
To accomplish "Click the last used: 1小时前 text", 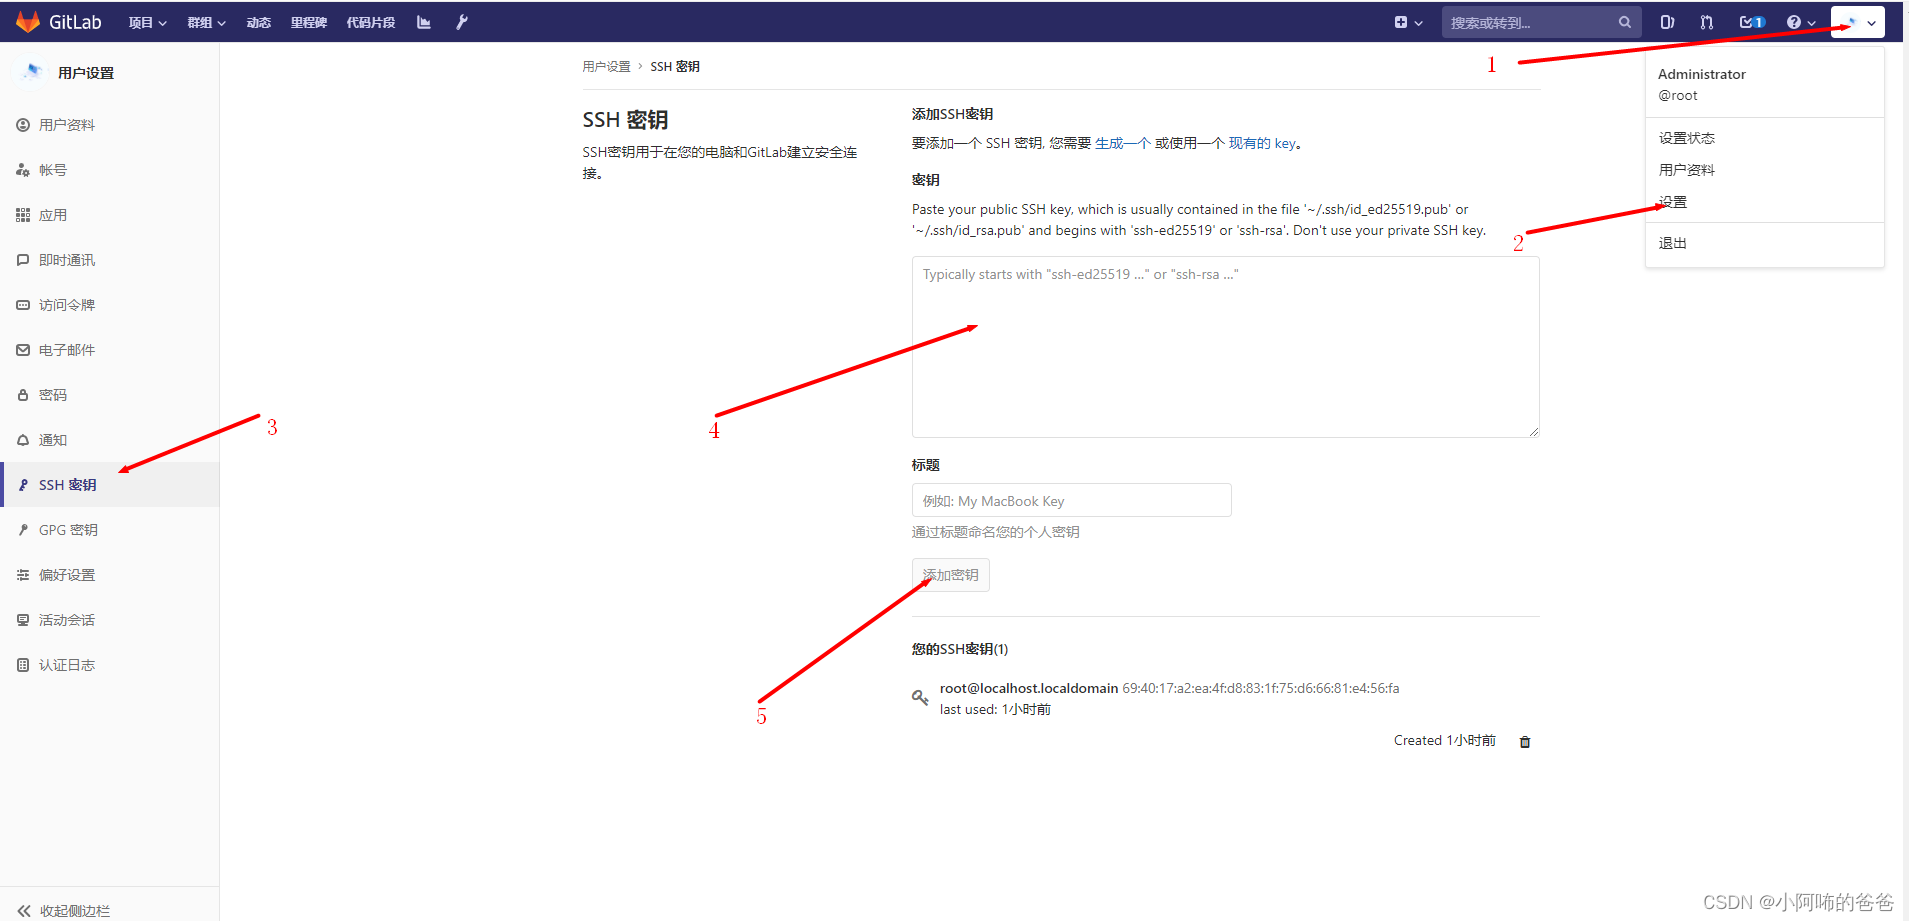I will pyautogui.click(x=995, y=709).
